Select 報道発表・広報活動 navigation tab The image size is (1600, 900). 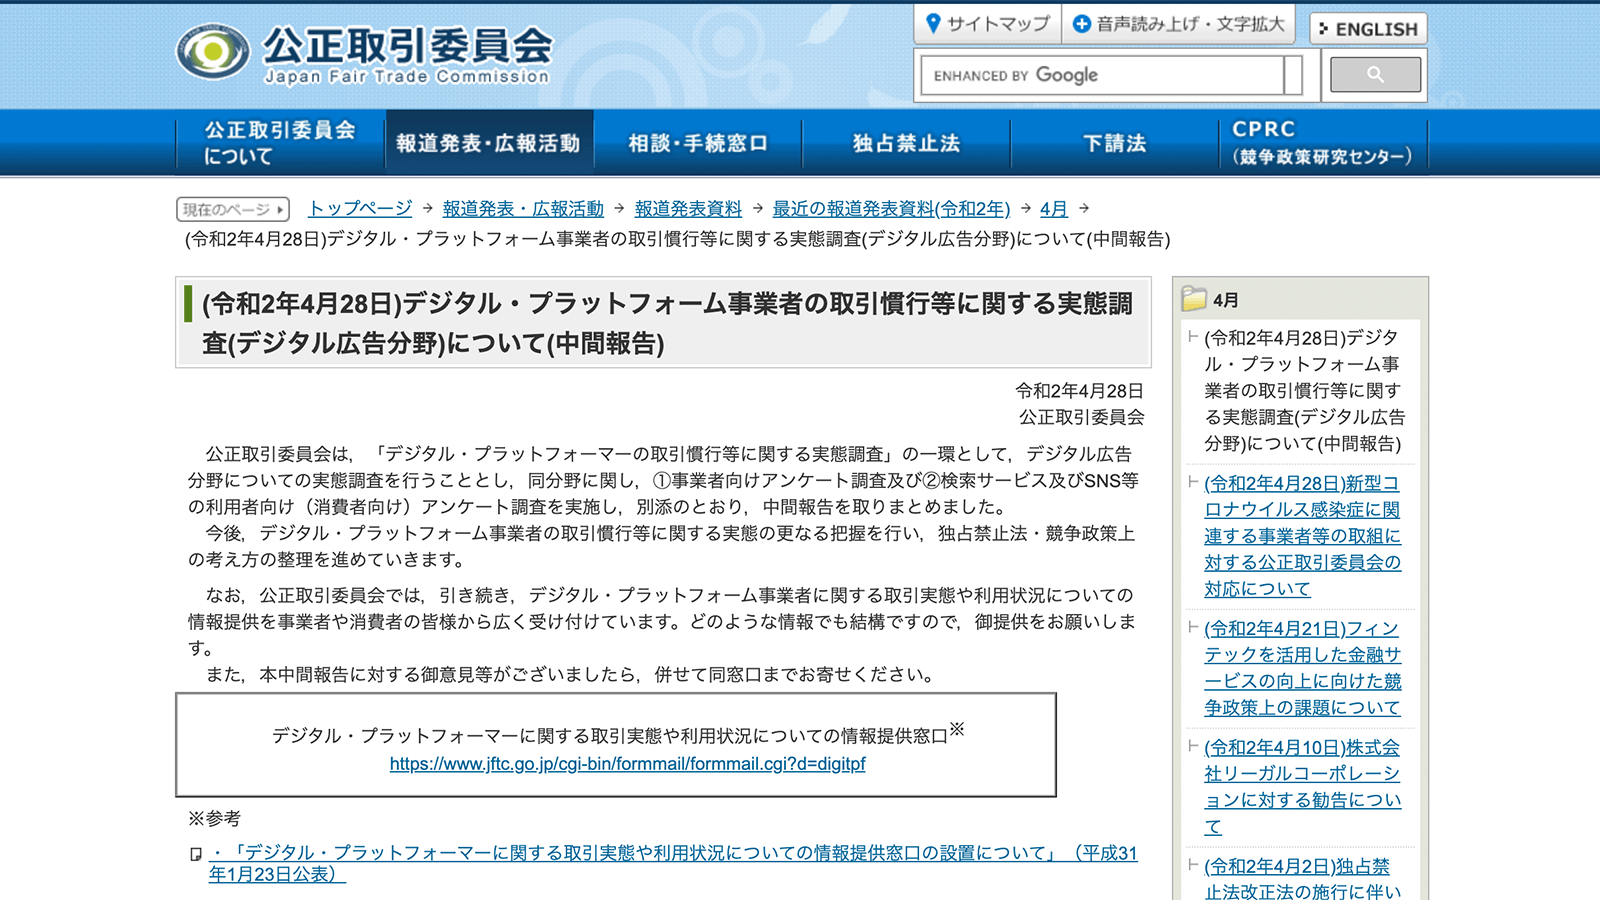[x=488, y=143]
